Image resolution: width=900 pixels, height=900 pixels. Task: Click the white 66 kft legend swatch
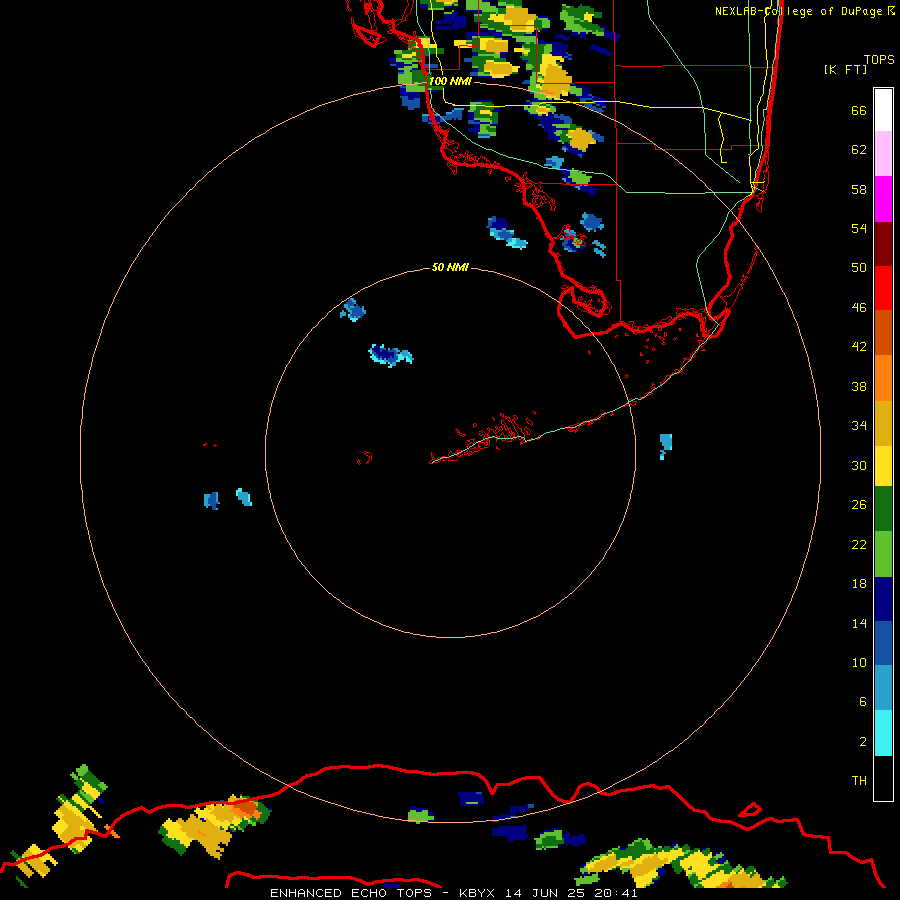(883, 110)
